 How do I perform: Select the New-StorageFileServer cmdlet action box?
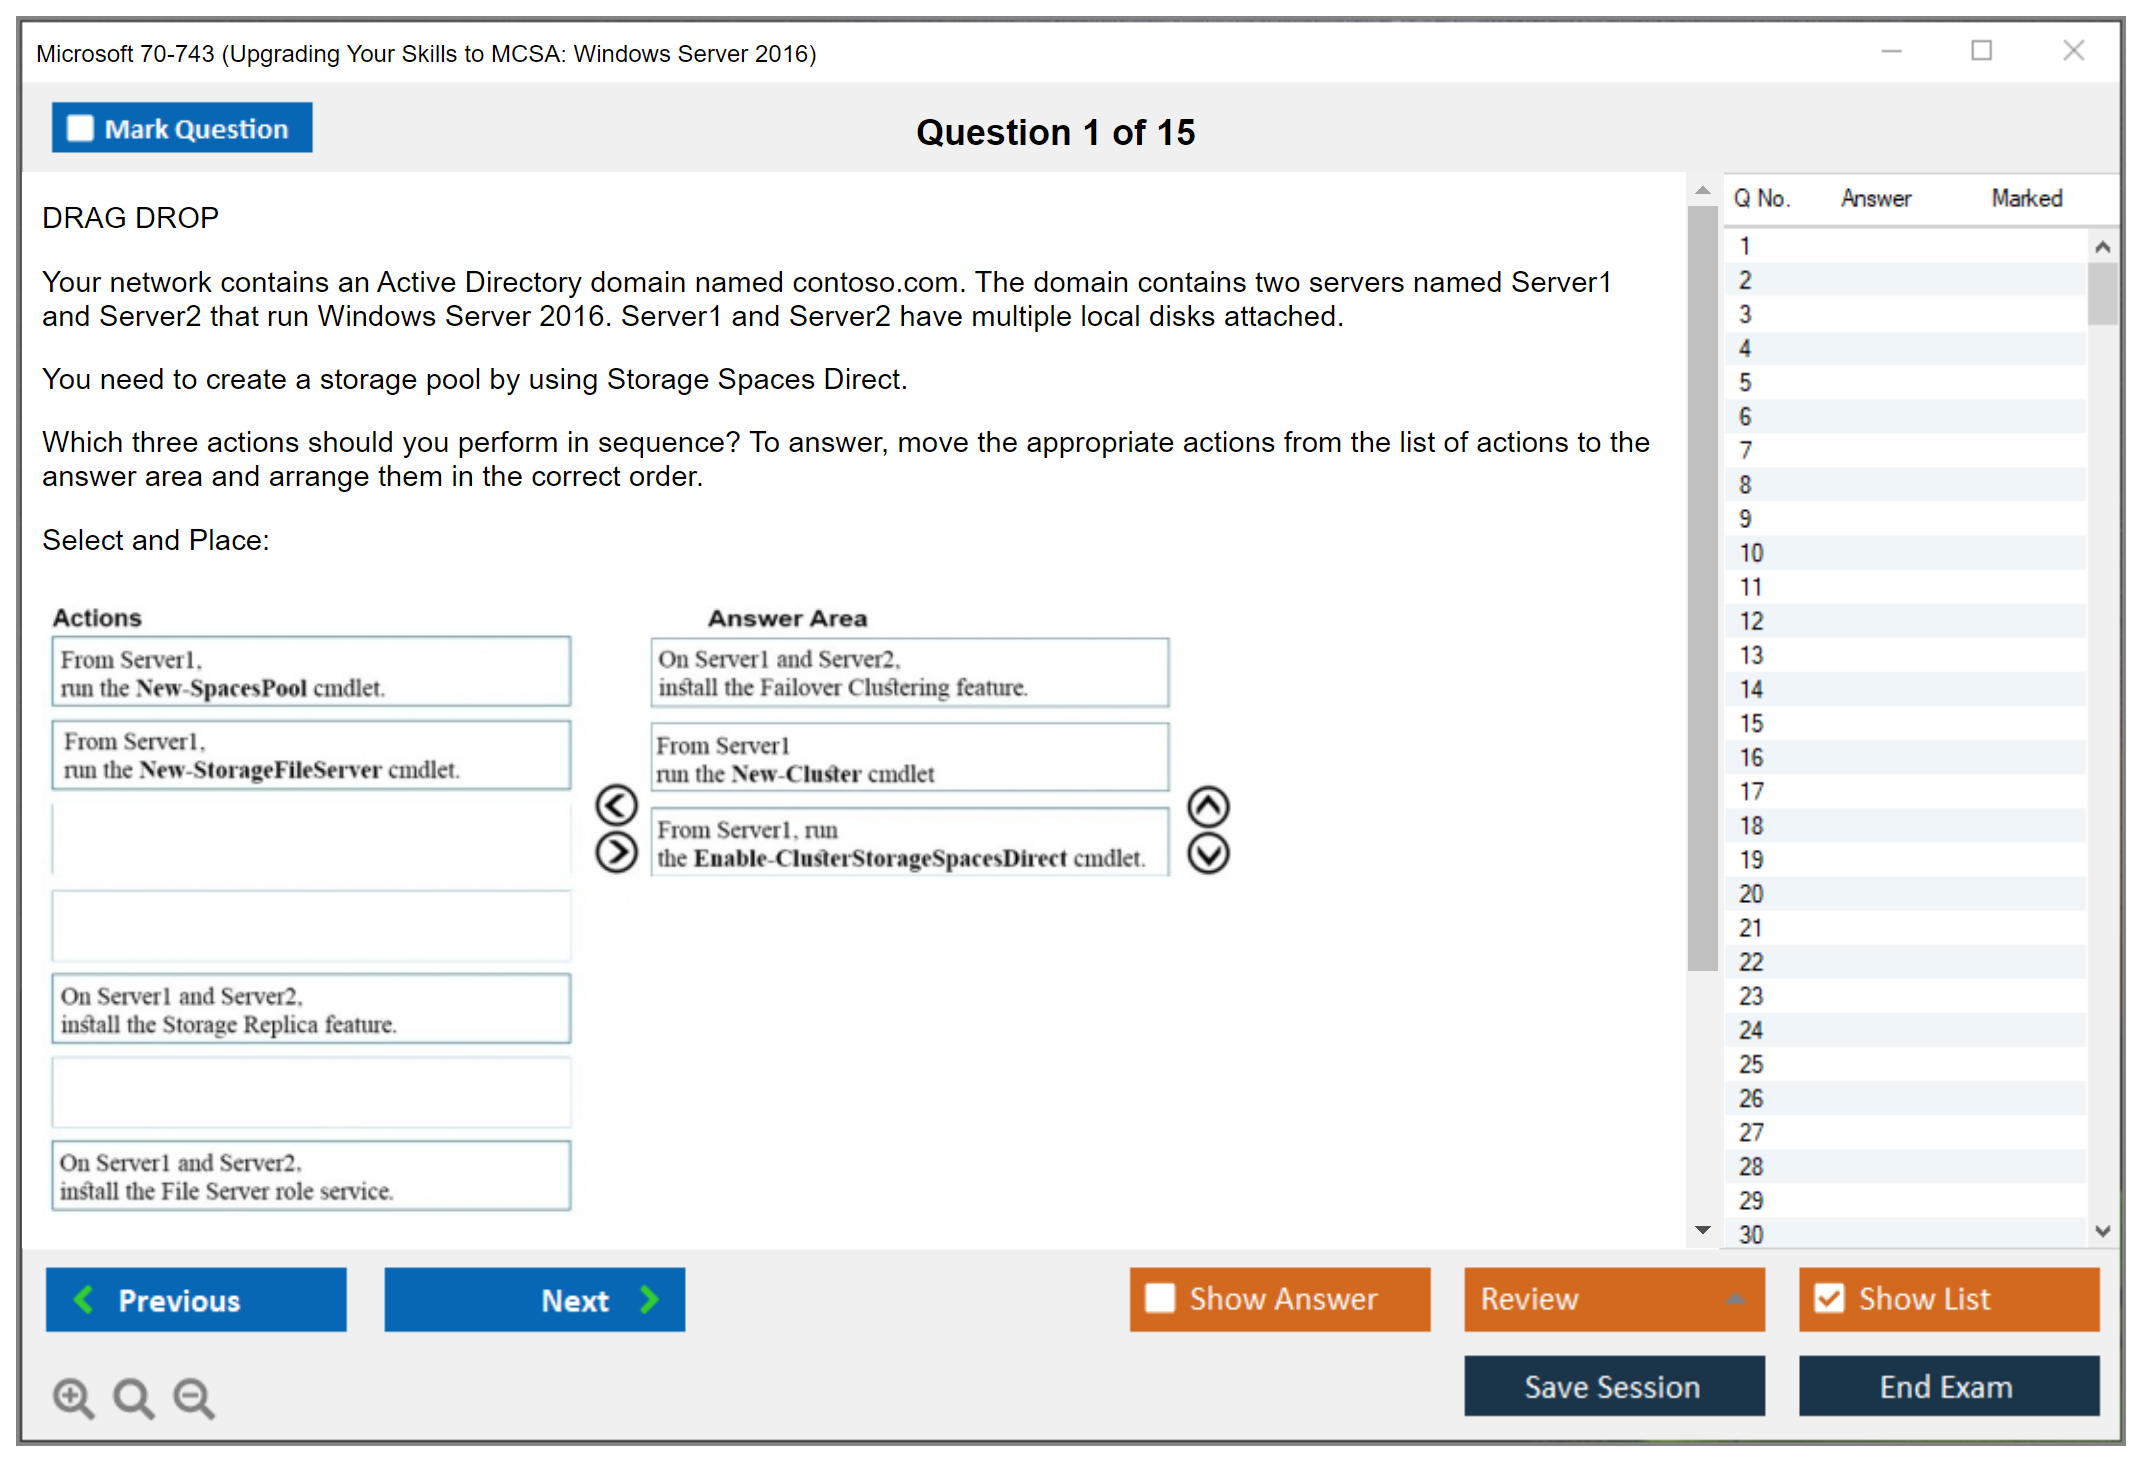coord(311,756)
